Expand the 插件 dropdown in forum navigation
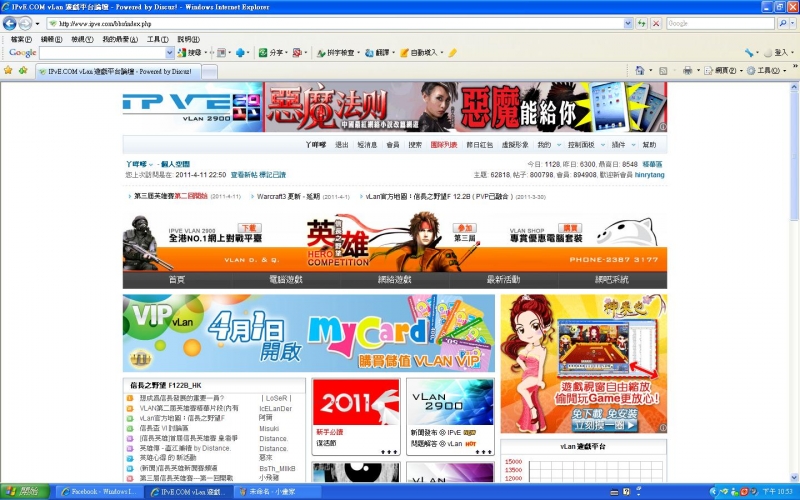The width and height of the screenshot is (800, 500). (633, 145)
